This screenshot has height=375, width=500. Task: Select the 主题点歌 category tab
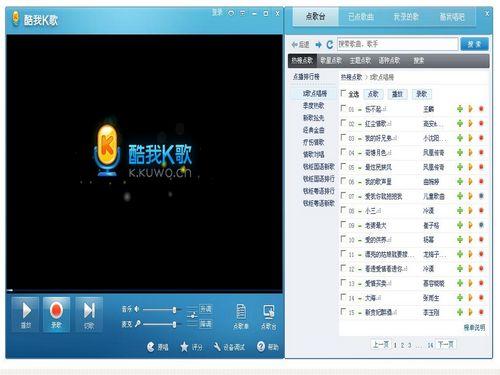[x=360, y=60]
